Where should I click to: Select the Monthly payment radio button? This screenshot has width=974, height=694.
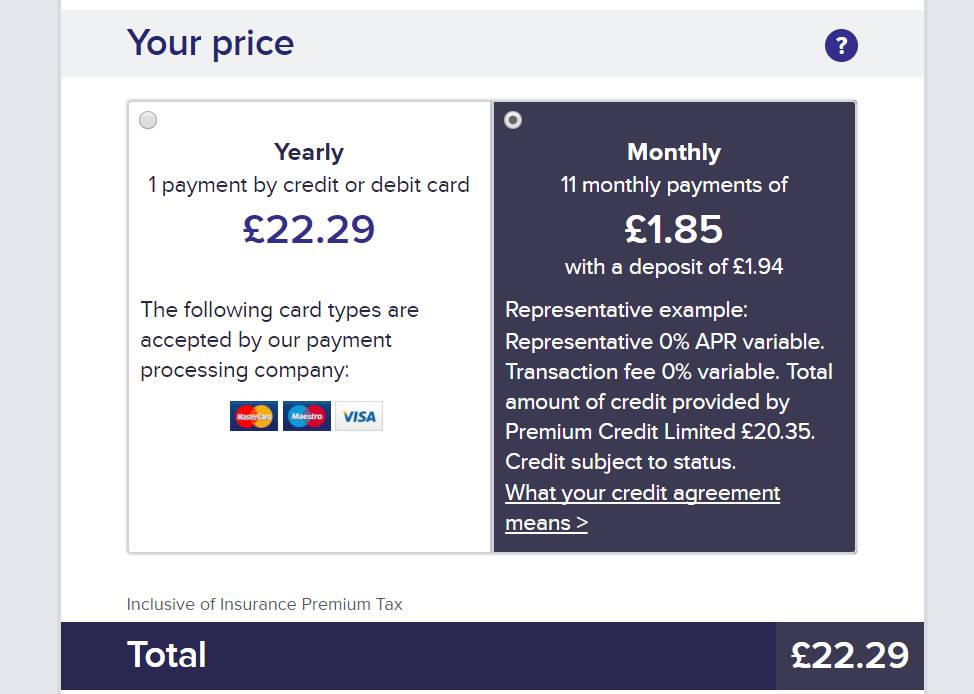click(x=513, y=120)
